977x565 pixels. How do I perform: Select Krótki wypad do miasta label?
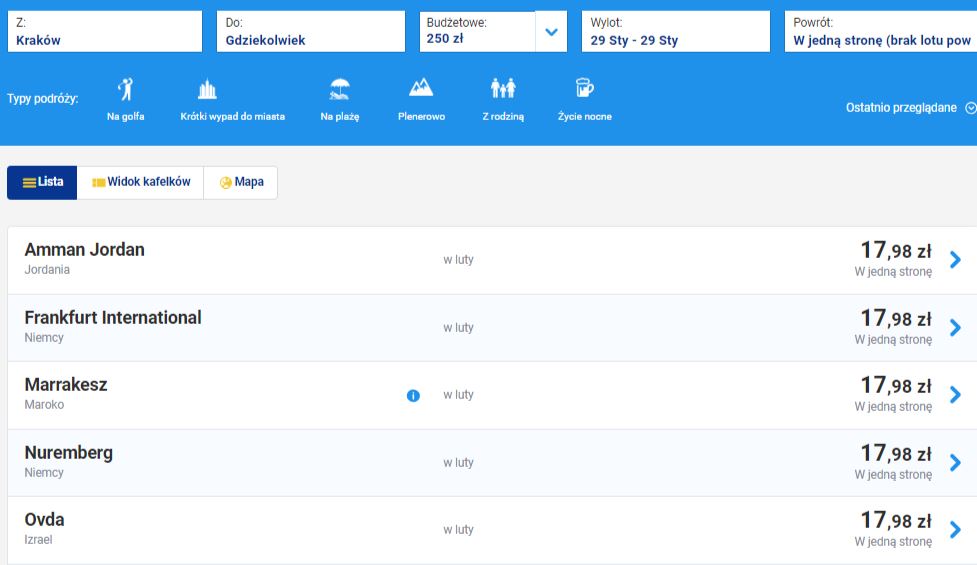pyautogui.click(x=232, y=116)
